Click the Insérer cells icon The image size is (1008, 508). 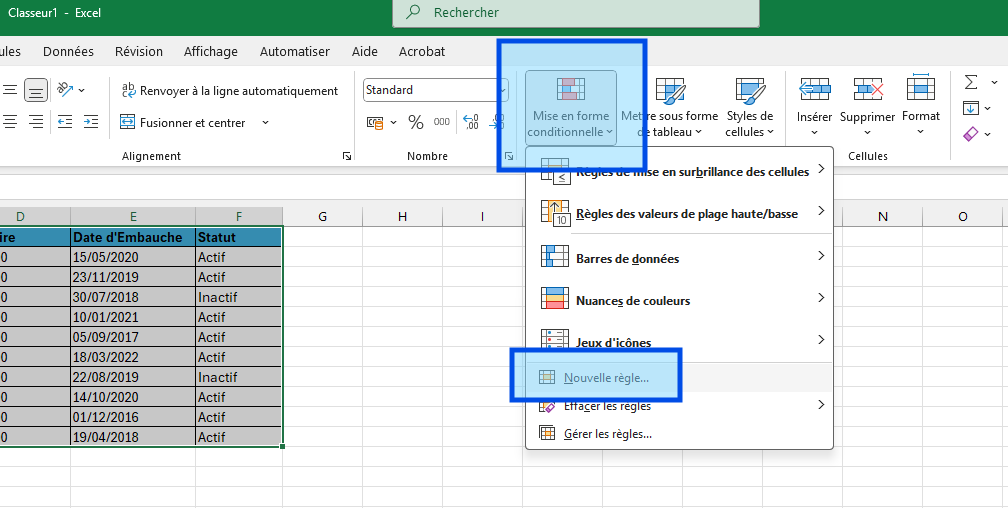click(x=814, y=89)
